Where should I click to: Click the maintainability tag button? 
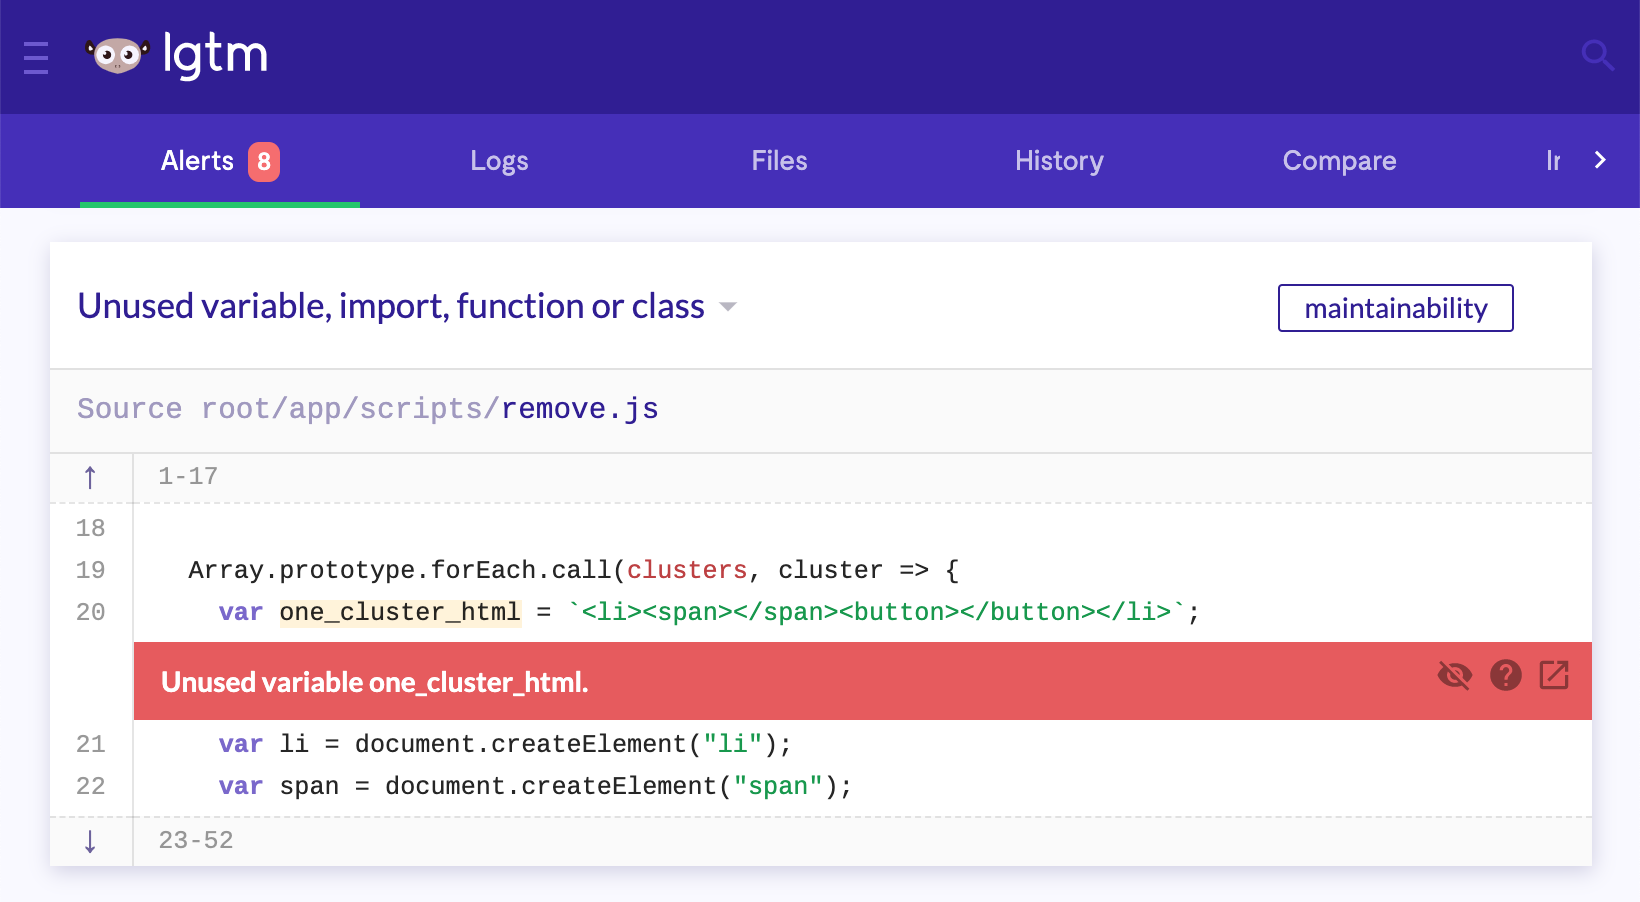point(1395,308)
